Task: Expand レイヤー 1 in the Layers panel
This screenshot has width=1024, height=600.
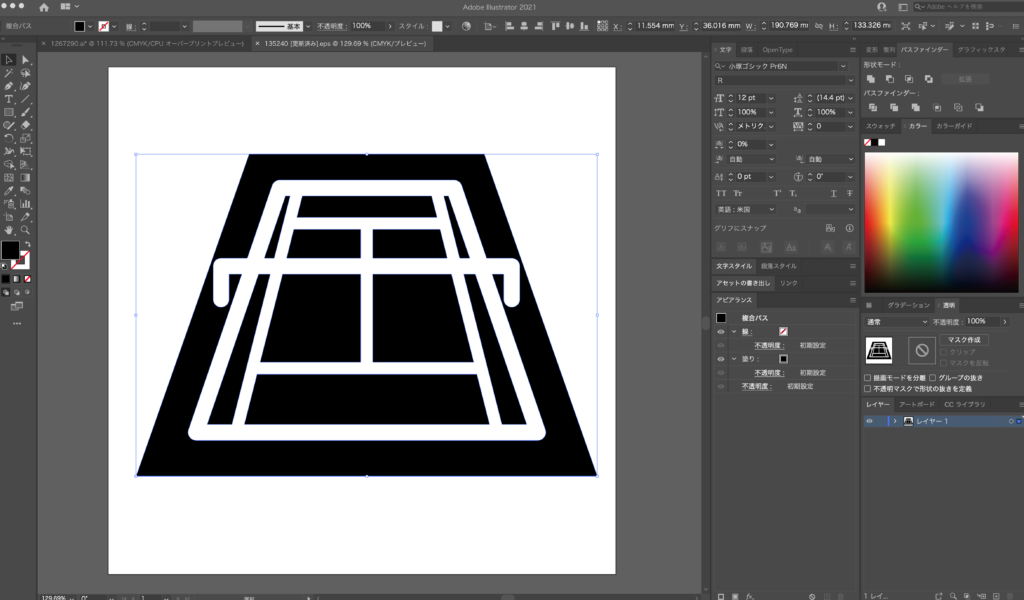Action: pos(894,422)
